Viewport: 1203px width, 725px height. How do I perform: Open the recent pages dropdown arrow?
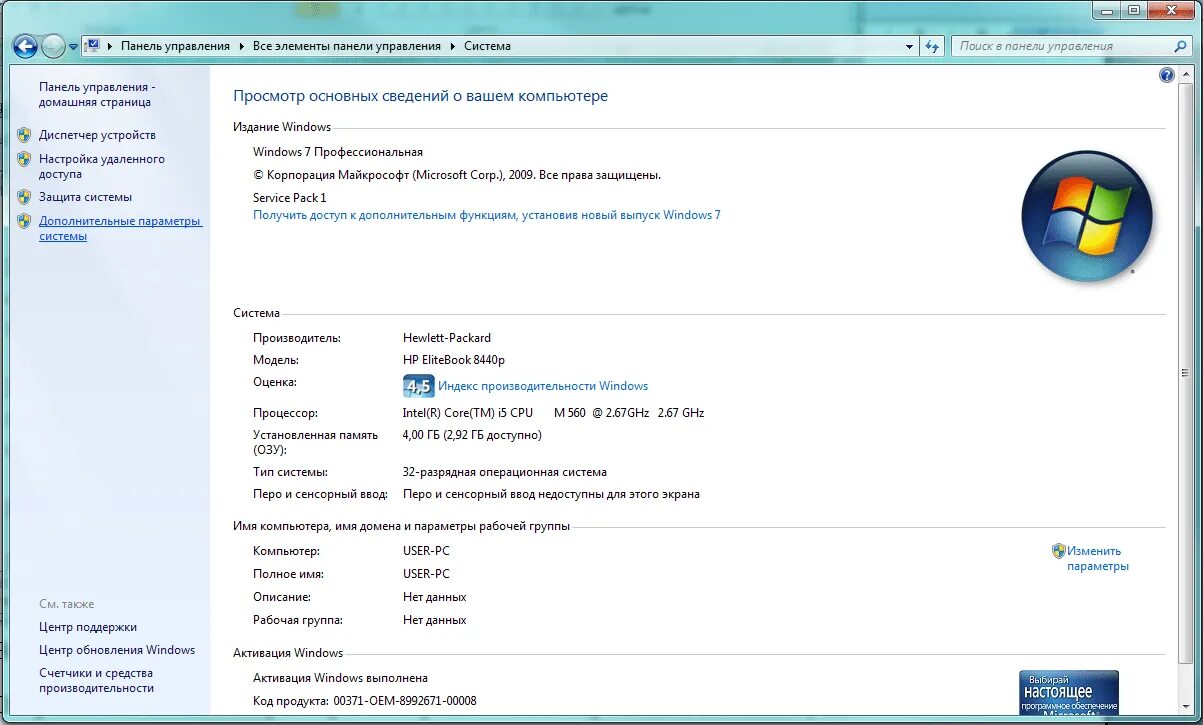point(73,47)
